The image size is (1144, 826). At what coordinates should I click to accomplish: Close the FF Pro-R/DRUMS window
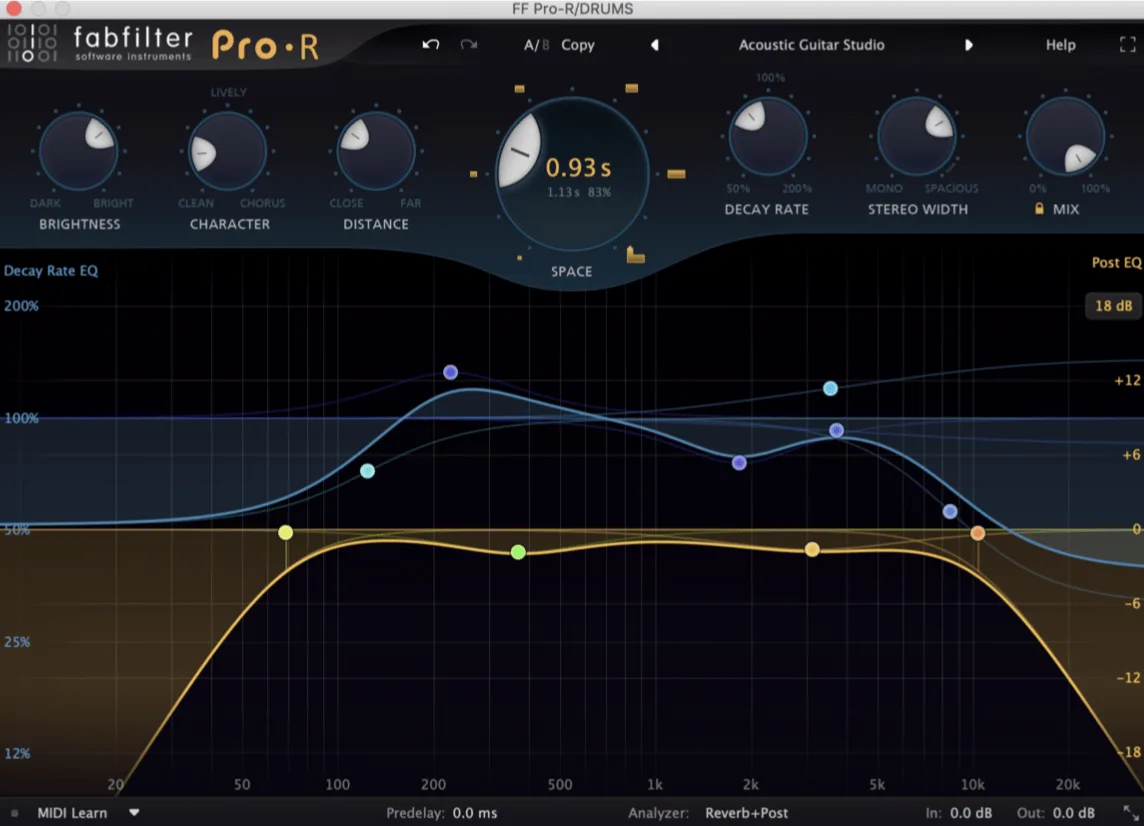[13, 9]
